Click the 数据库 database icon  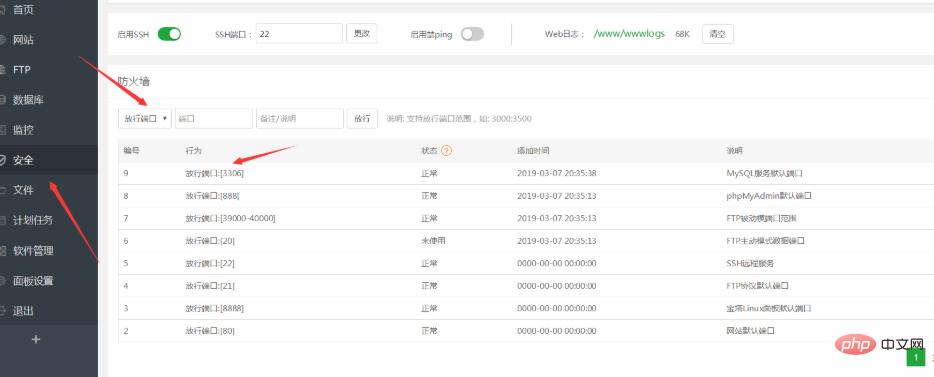pyautogui.click(x=2, y=99)
